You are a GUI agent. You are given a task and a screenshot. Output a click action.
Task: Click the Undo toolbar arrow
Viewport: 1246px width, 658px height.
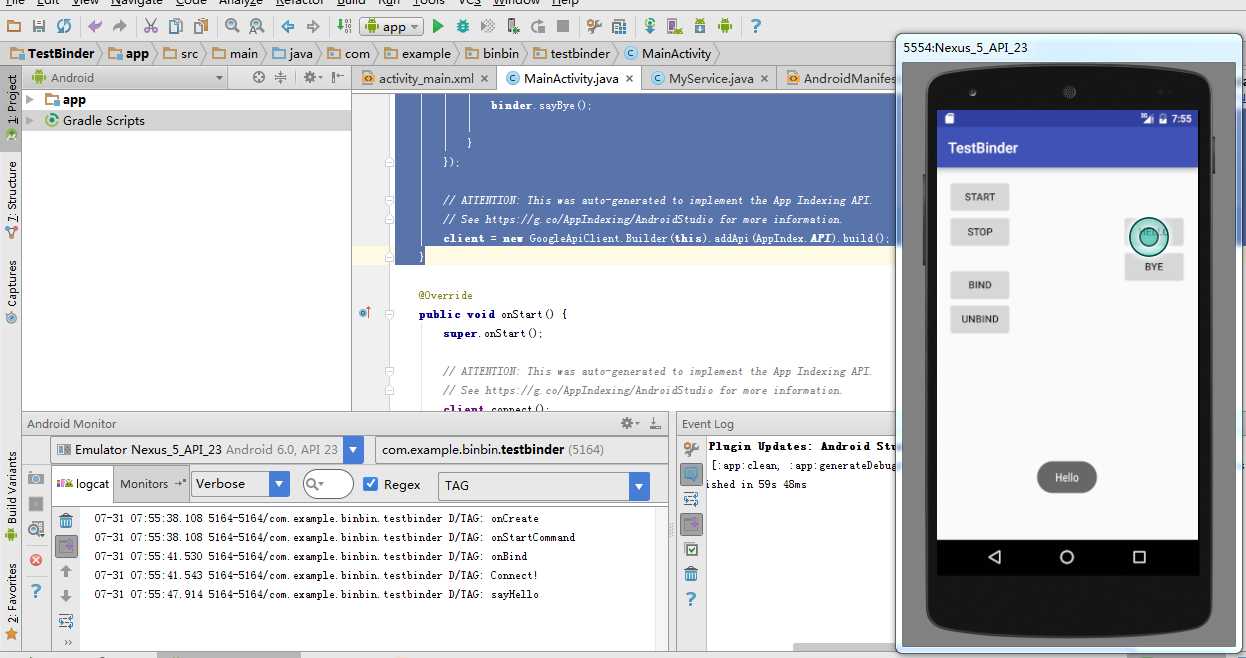[x=95, y=26]
